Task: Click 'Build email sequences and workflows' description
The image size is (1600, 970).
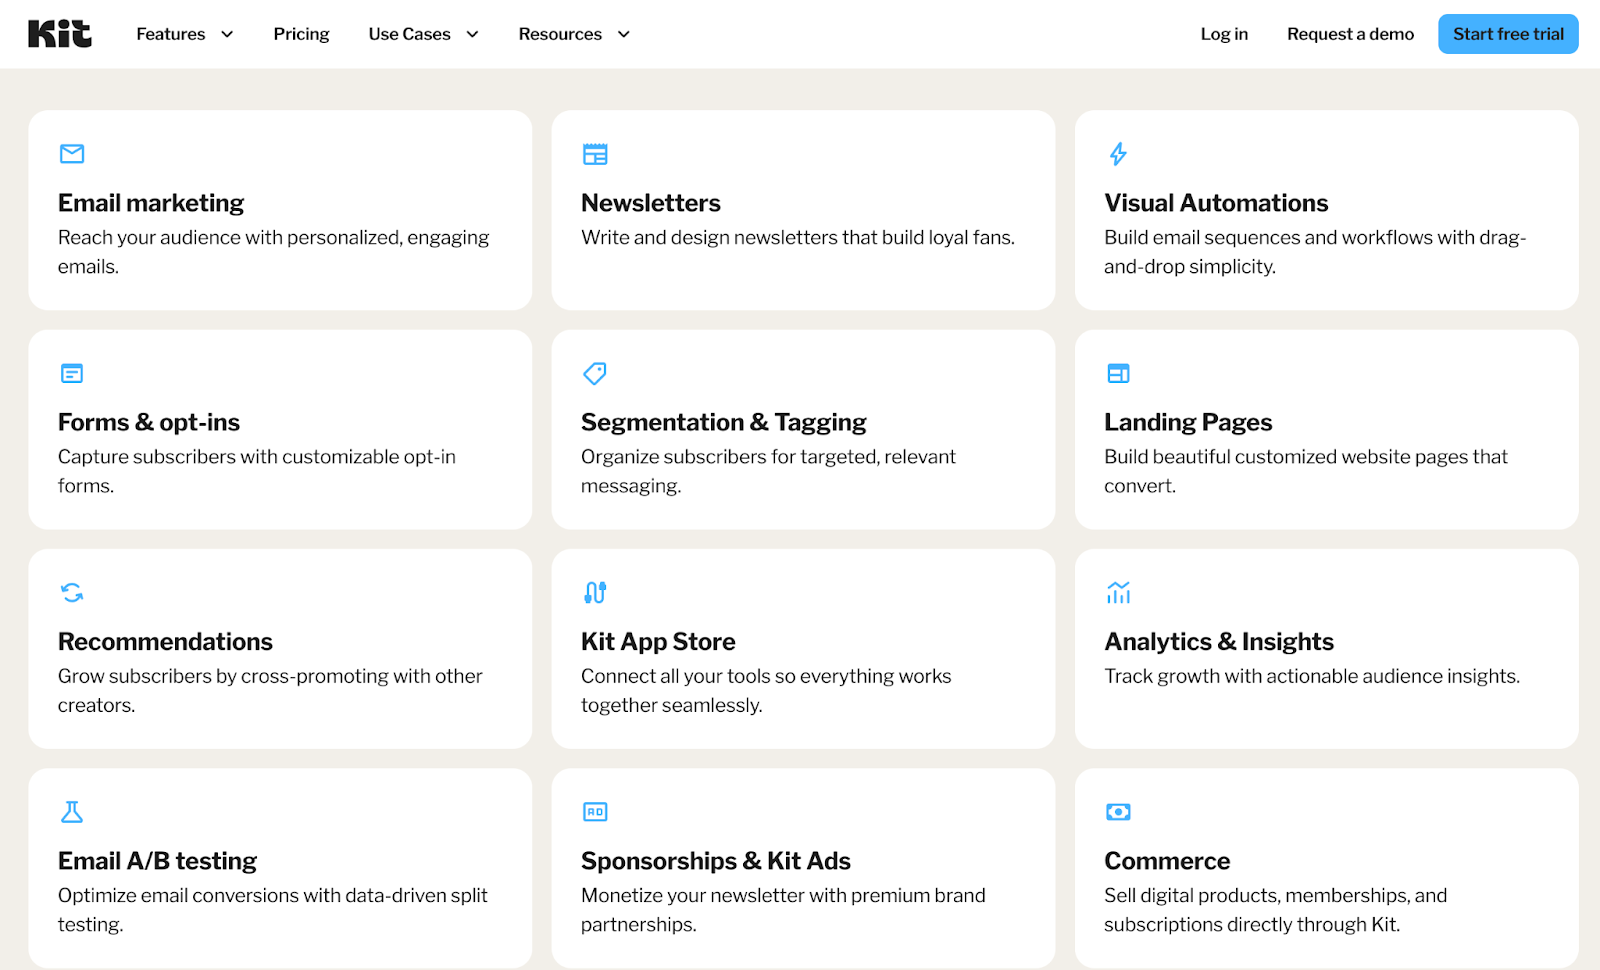Action: 1315,252
